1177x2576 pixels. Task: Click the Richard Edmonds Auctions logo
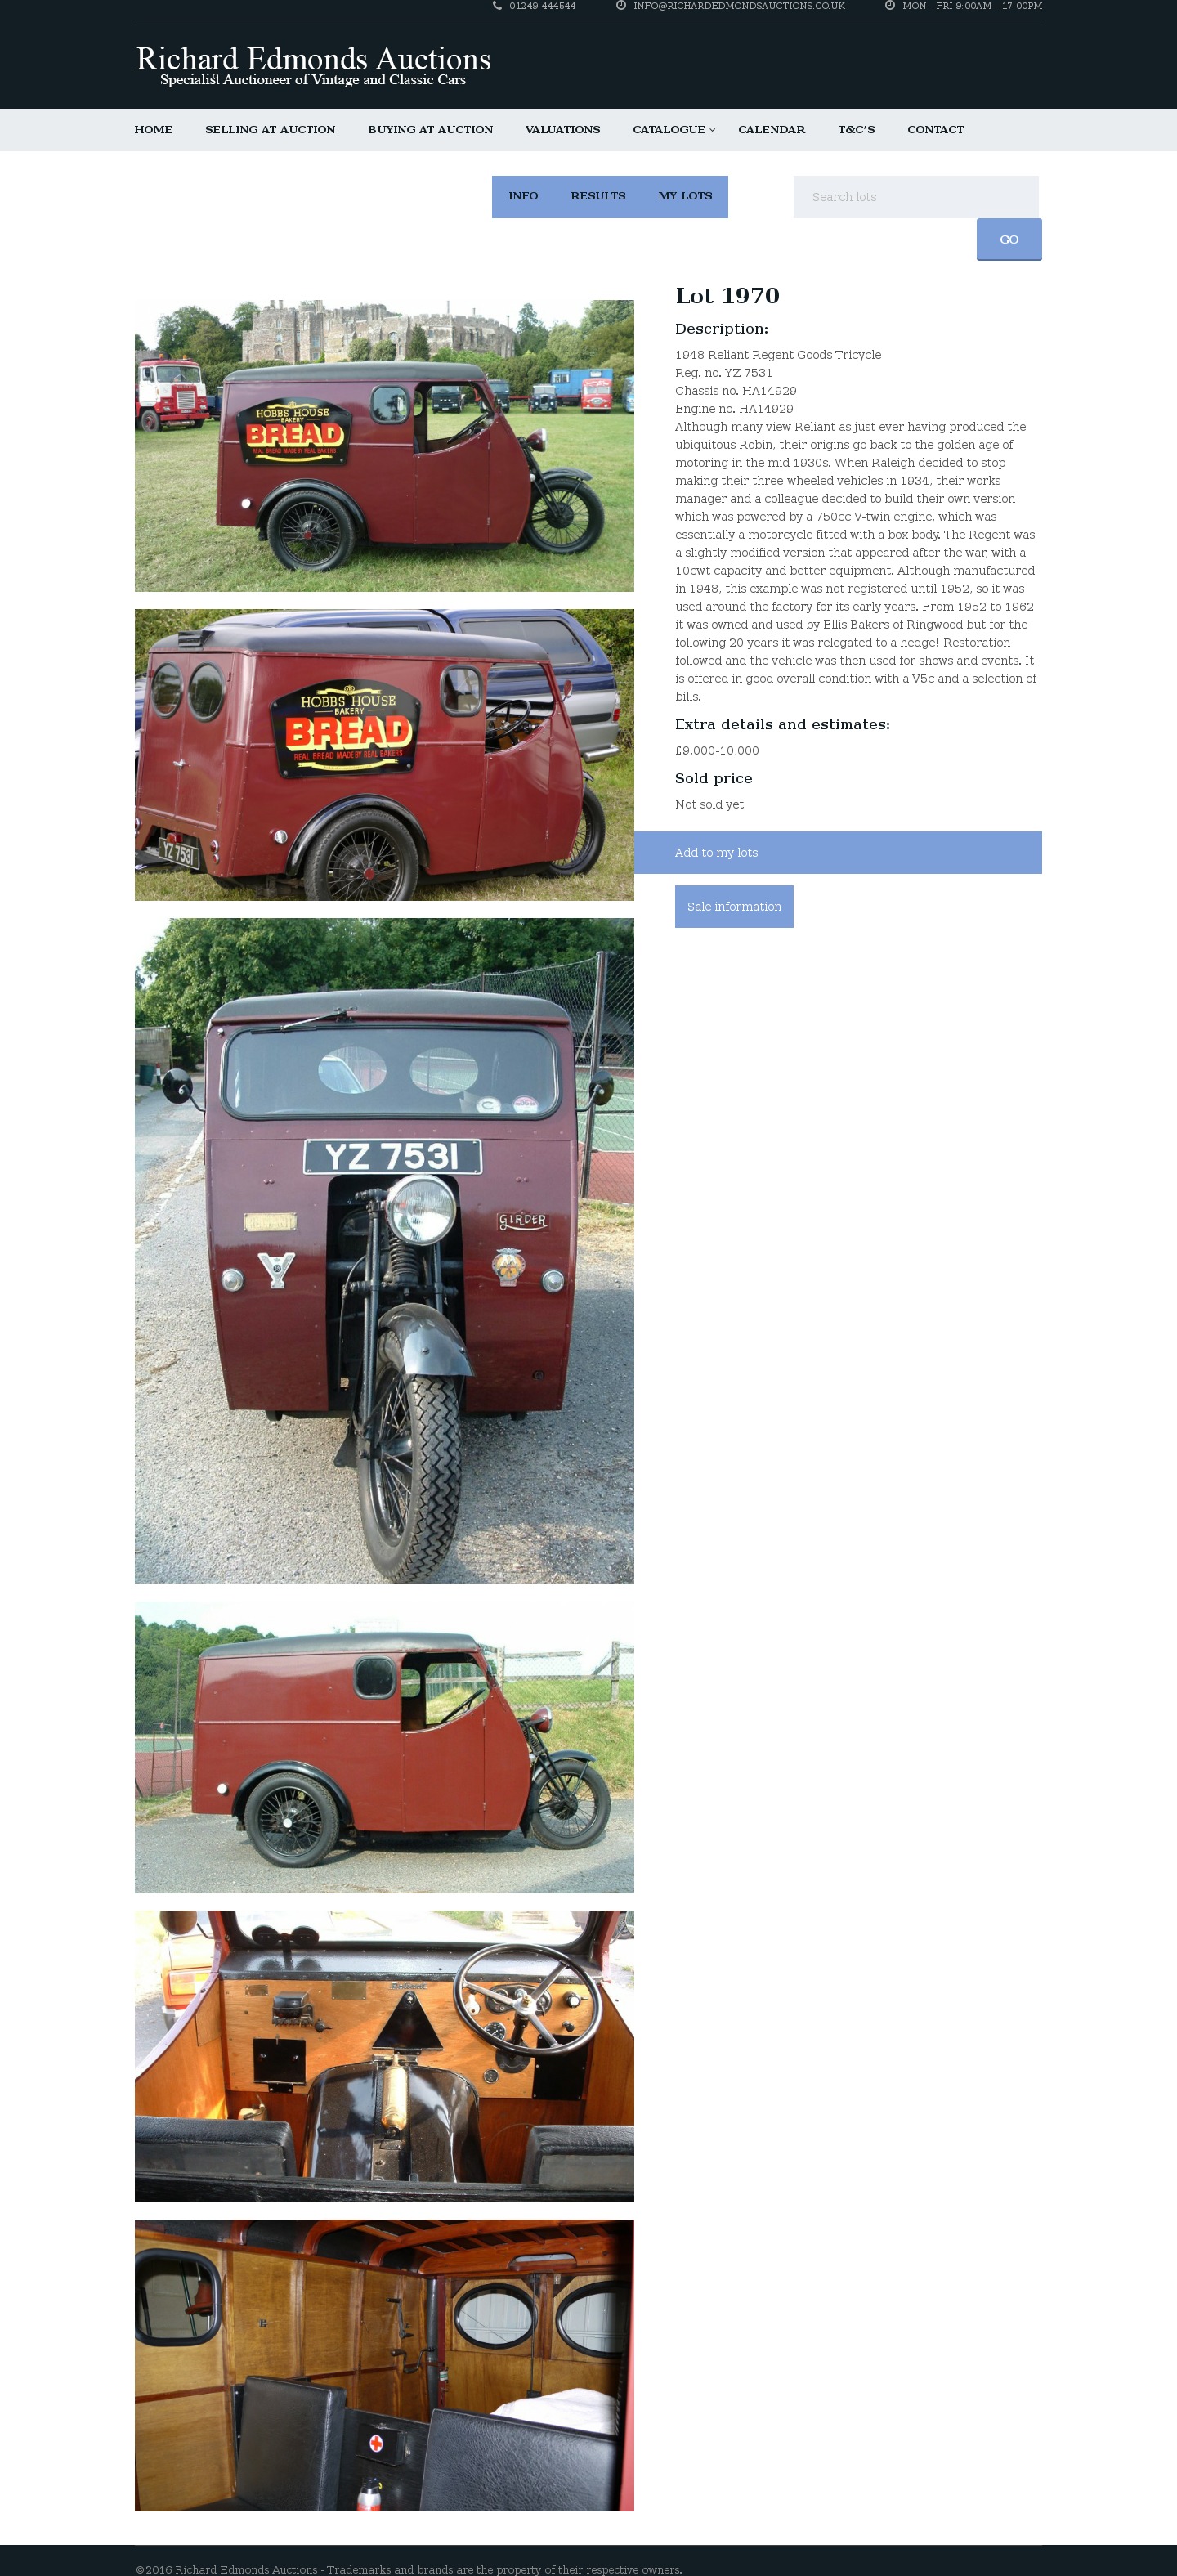[313, 66]
